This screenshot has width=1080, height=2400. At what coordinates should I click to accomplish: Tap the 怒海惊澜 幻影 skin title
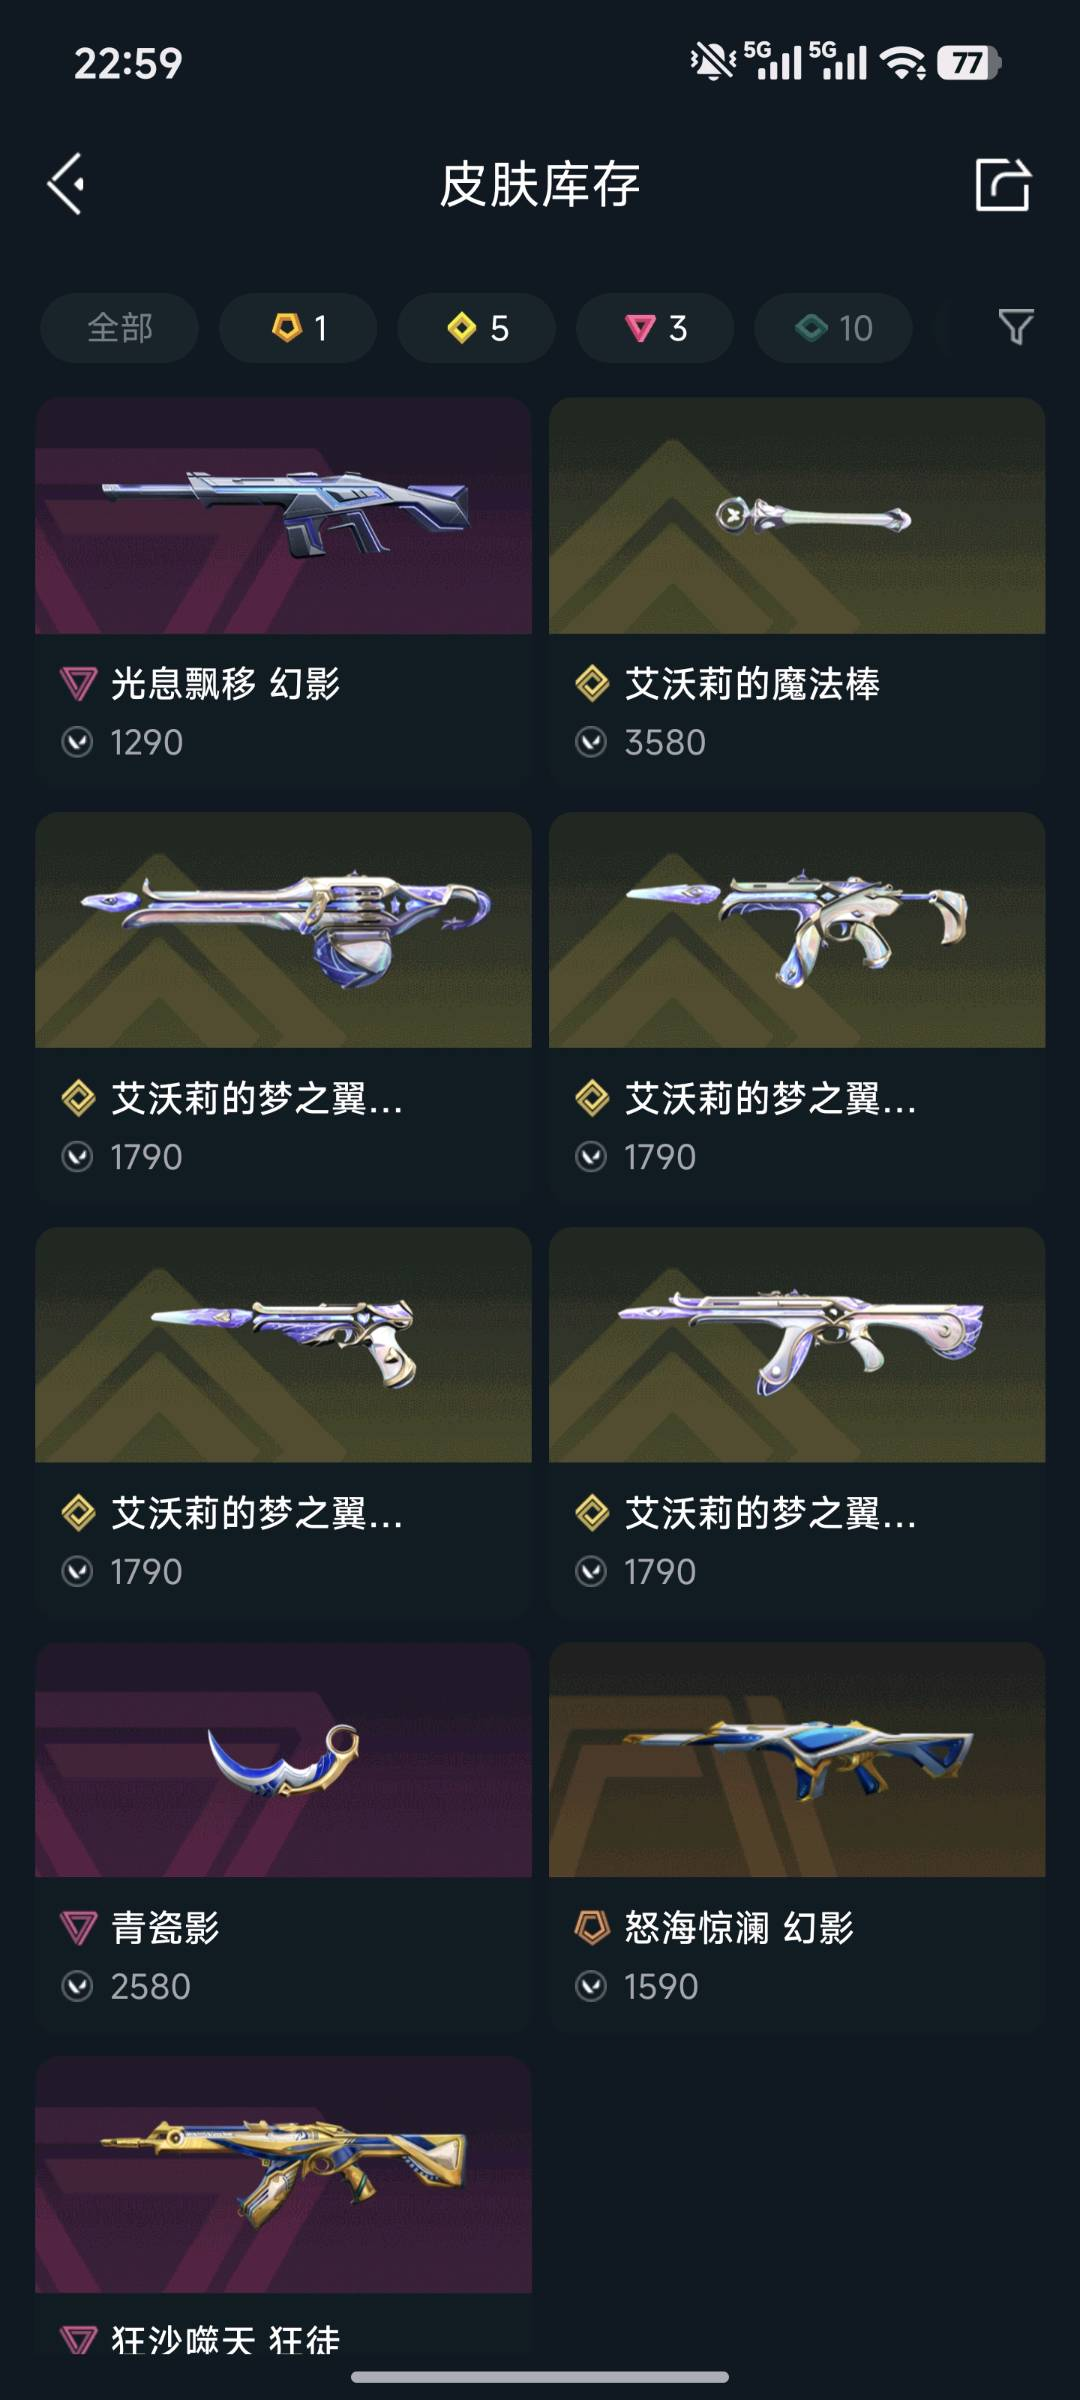click(739, 1927)
